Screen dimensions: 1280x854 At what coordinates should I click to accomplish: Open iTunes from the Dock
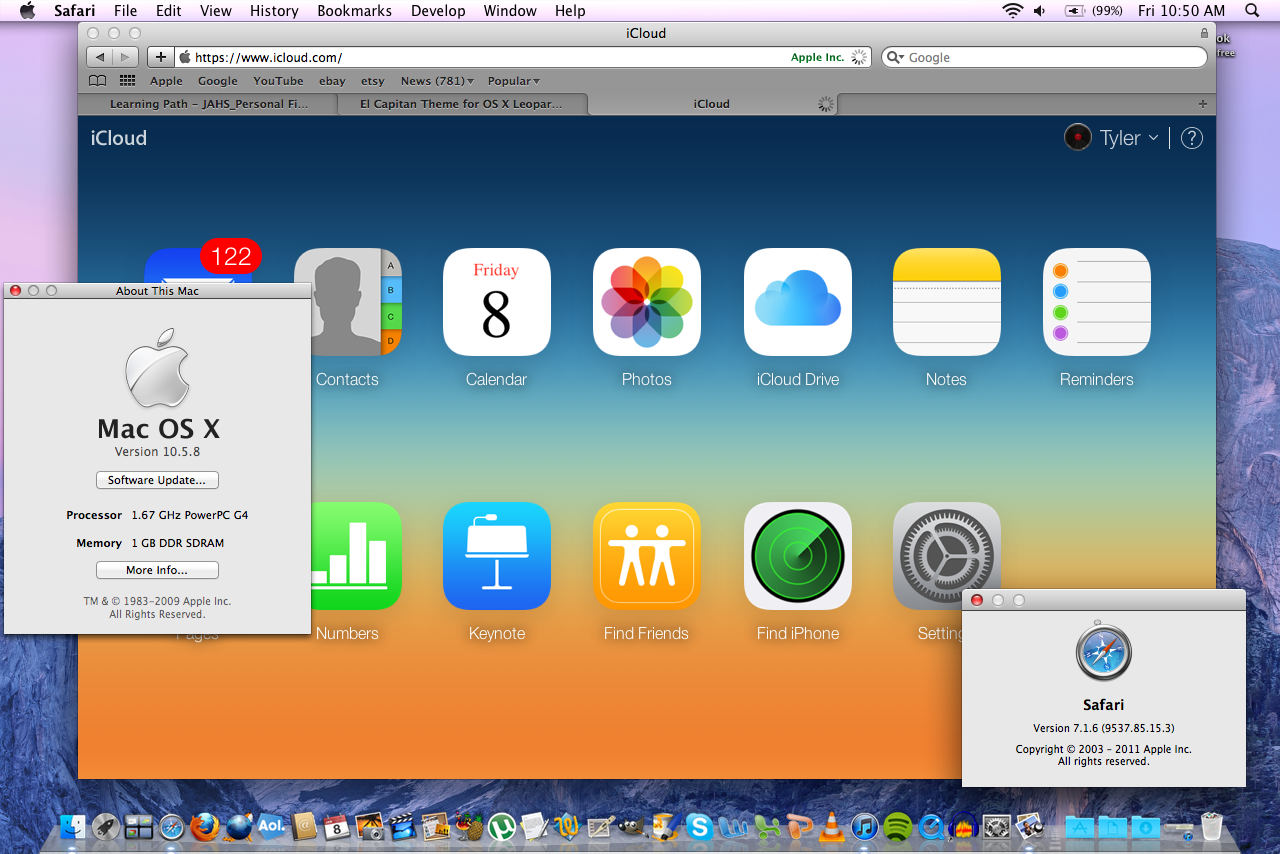tap(865, 826)
